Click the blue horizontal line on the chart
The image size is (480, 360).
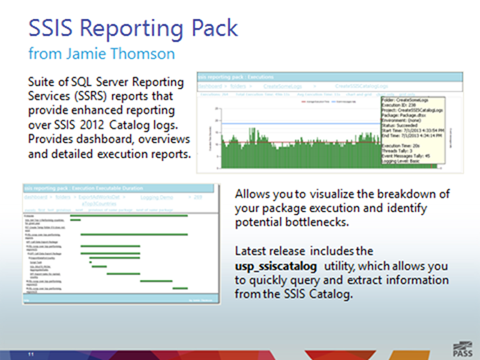[x=301, y=124]
